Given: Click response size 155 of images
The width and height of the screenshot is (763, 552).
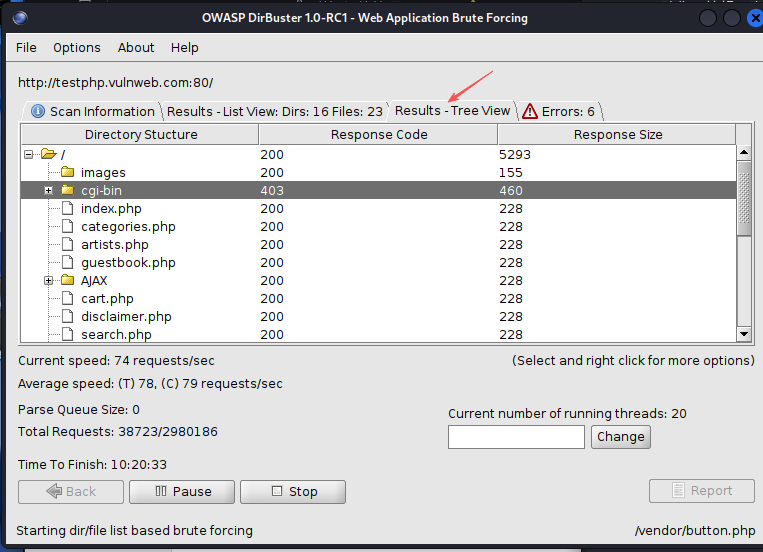Looking at the screenshot, I should pos(510,172).
